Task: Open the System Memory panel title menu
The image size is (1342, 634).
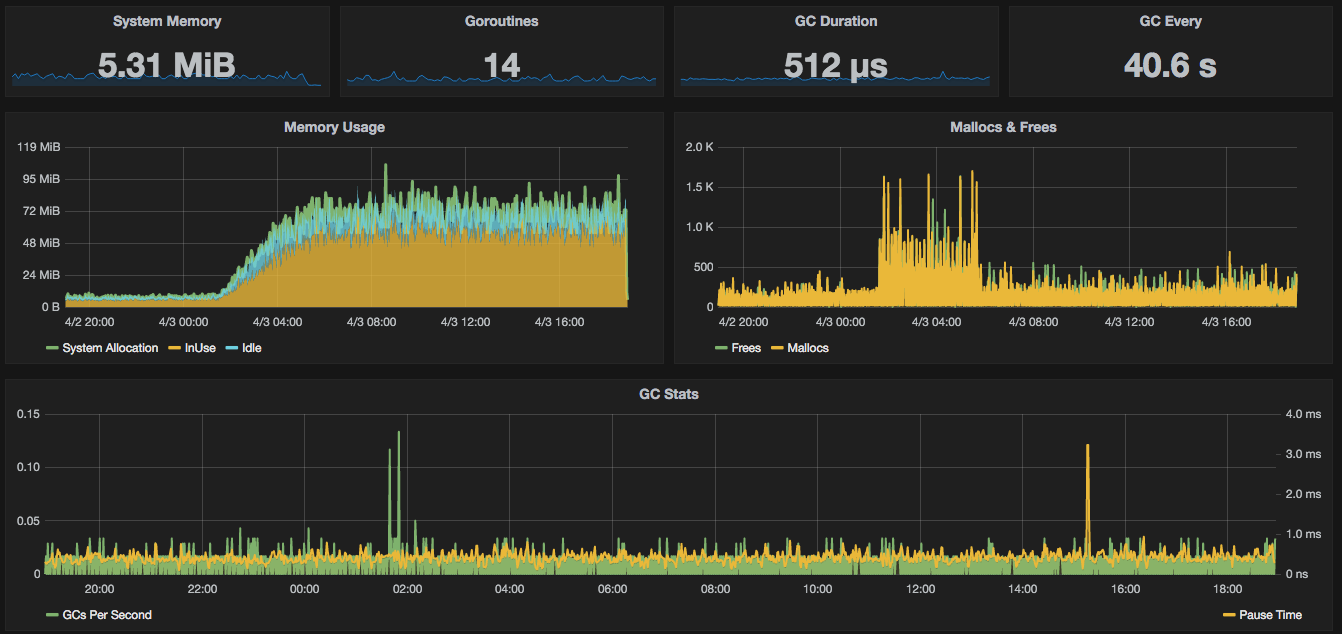Action: pos(167,21)
